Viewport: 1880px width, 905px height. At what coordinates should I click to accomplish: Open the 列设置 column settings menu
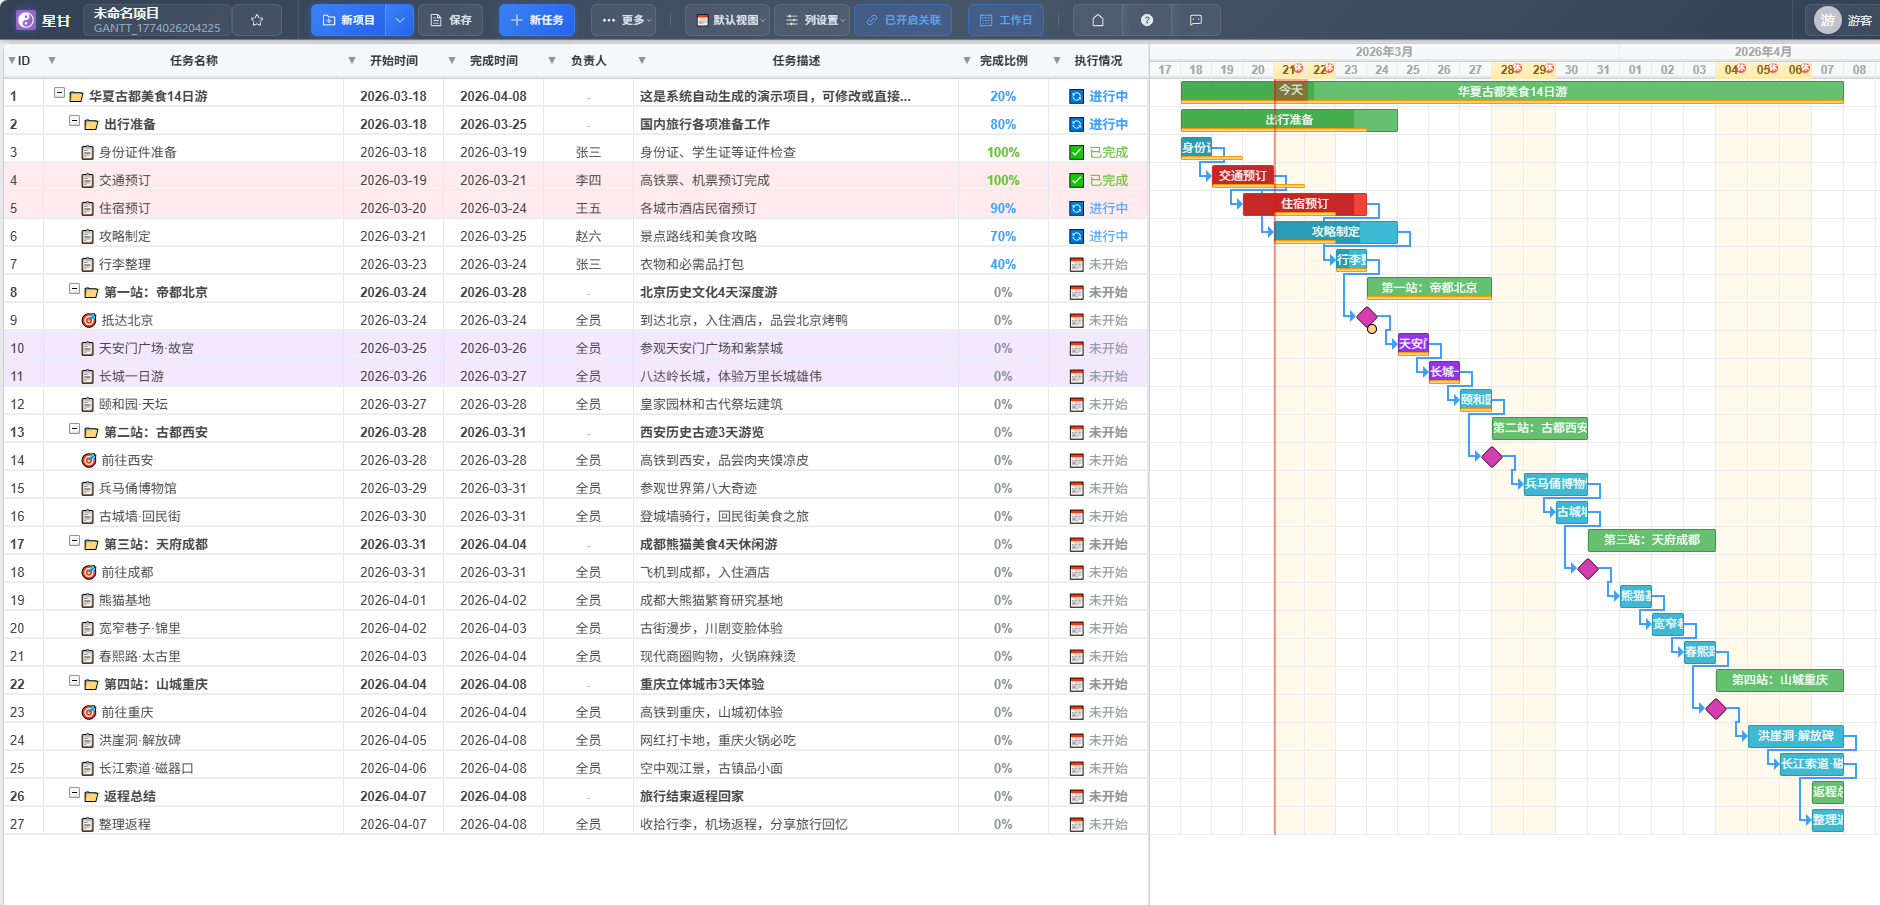pos(812,19)
